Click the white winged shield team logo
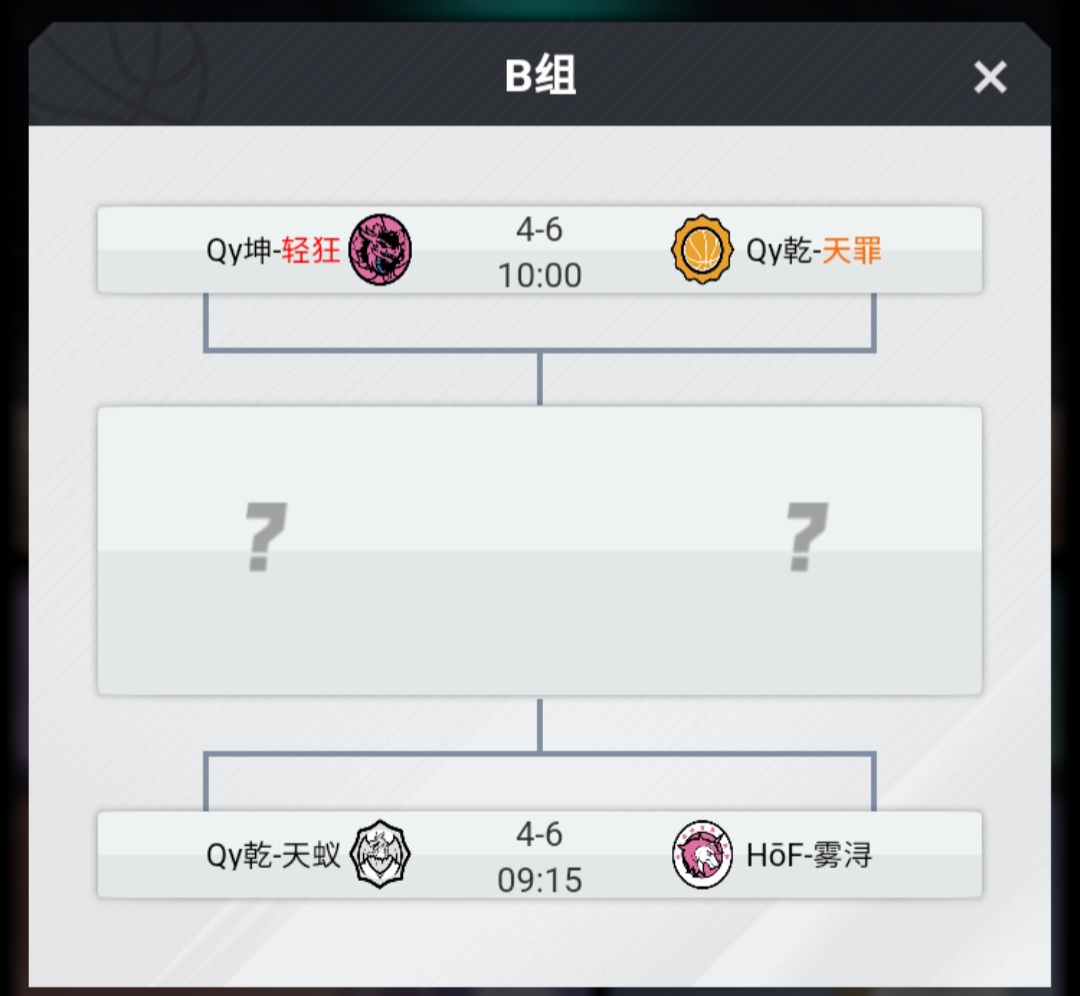This screenshot has height=996, width=1080. tap(380, 854)
